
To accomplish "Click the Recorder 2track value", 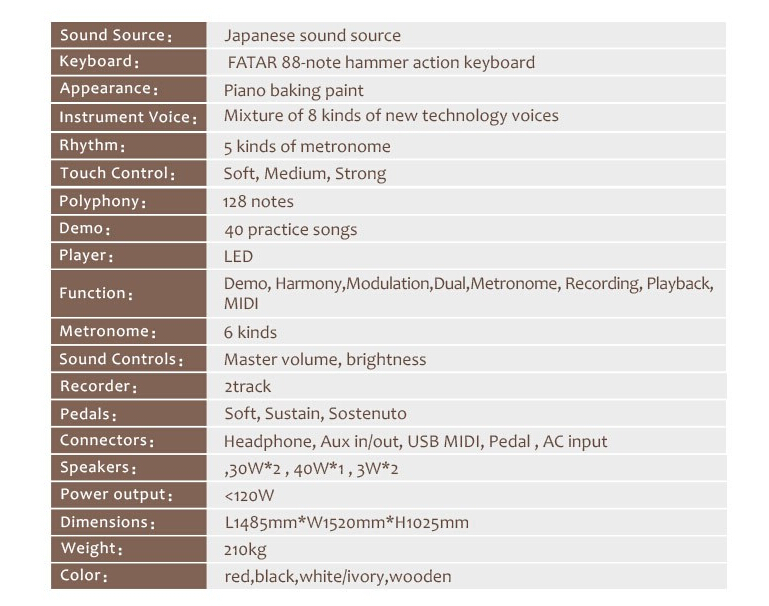I will point(248,386).
